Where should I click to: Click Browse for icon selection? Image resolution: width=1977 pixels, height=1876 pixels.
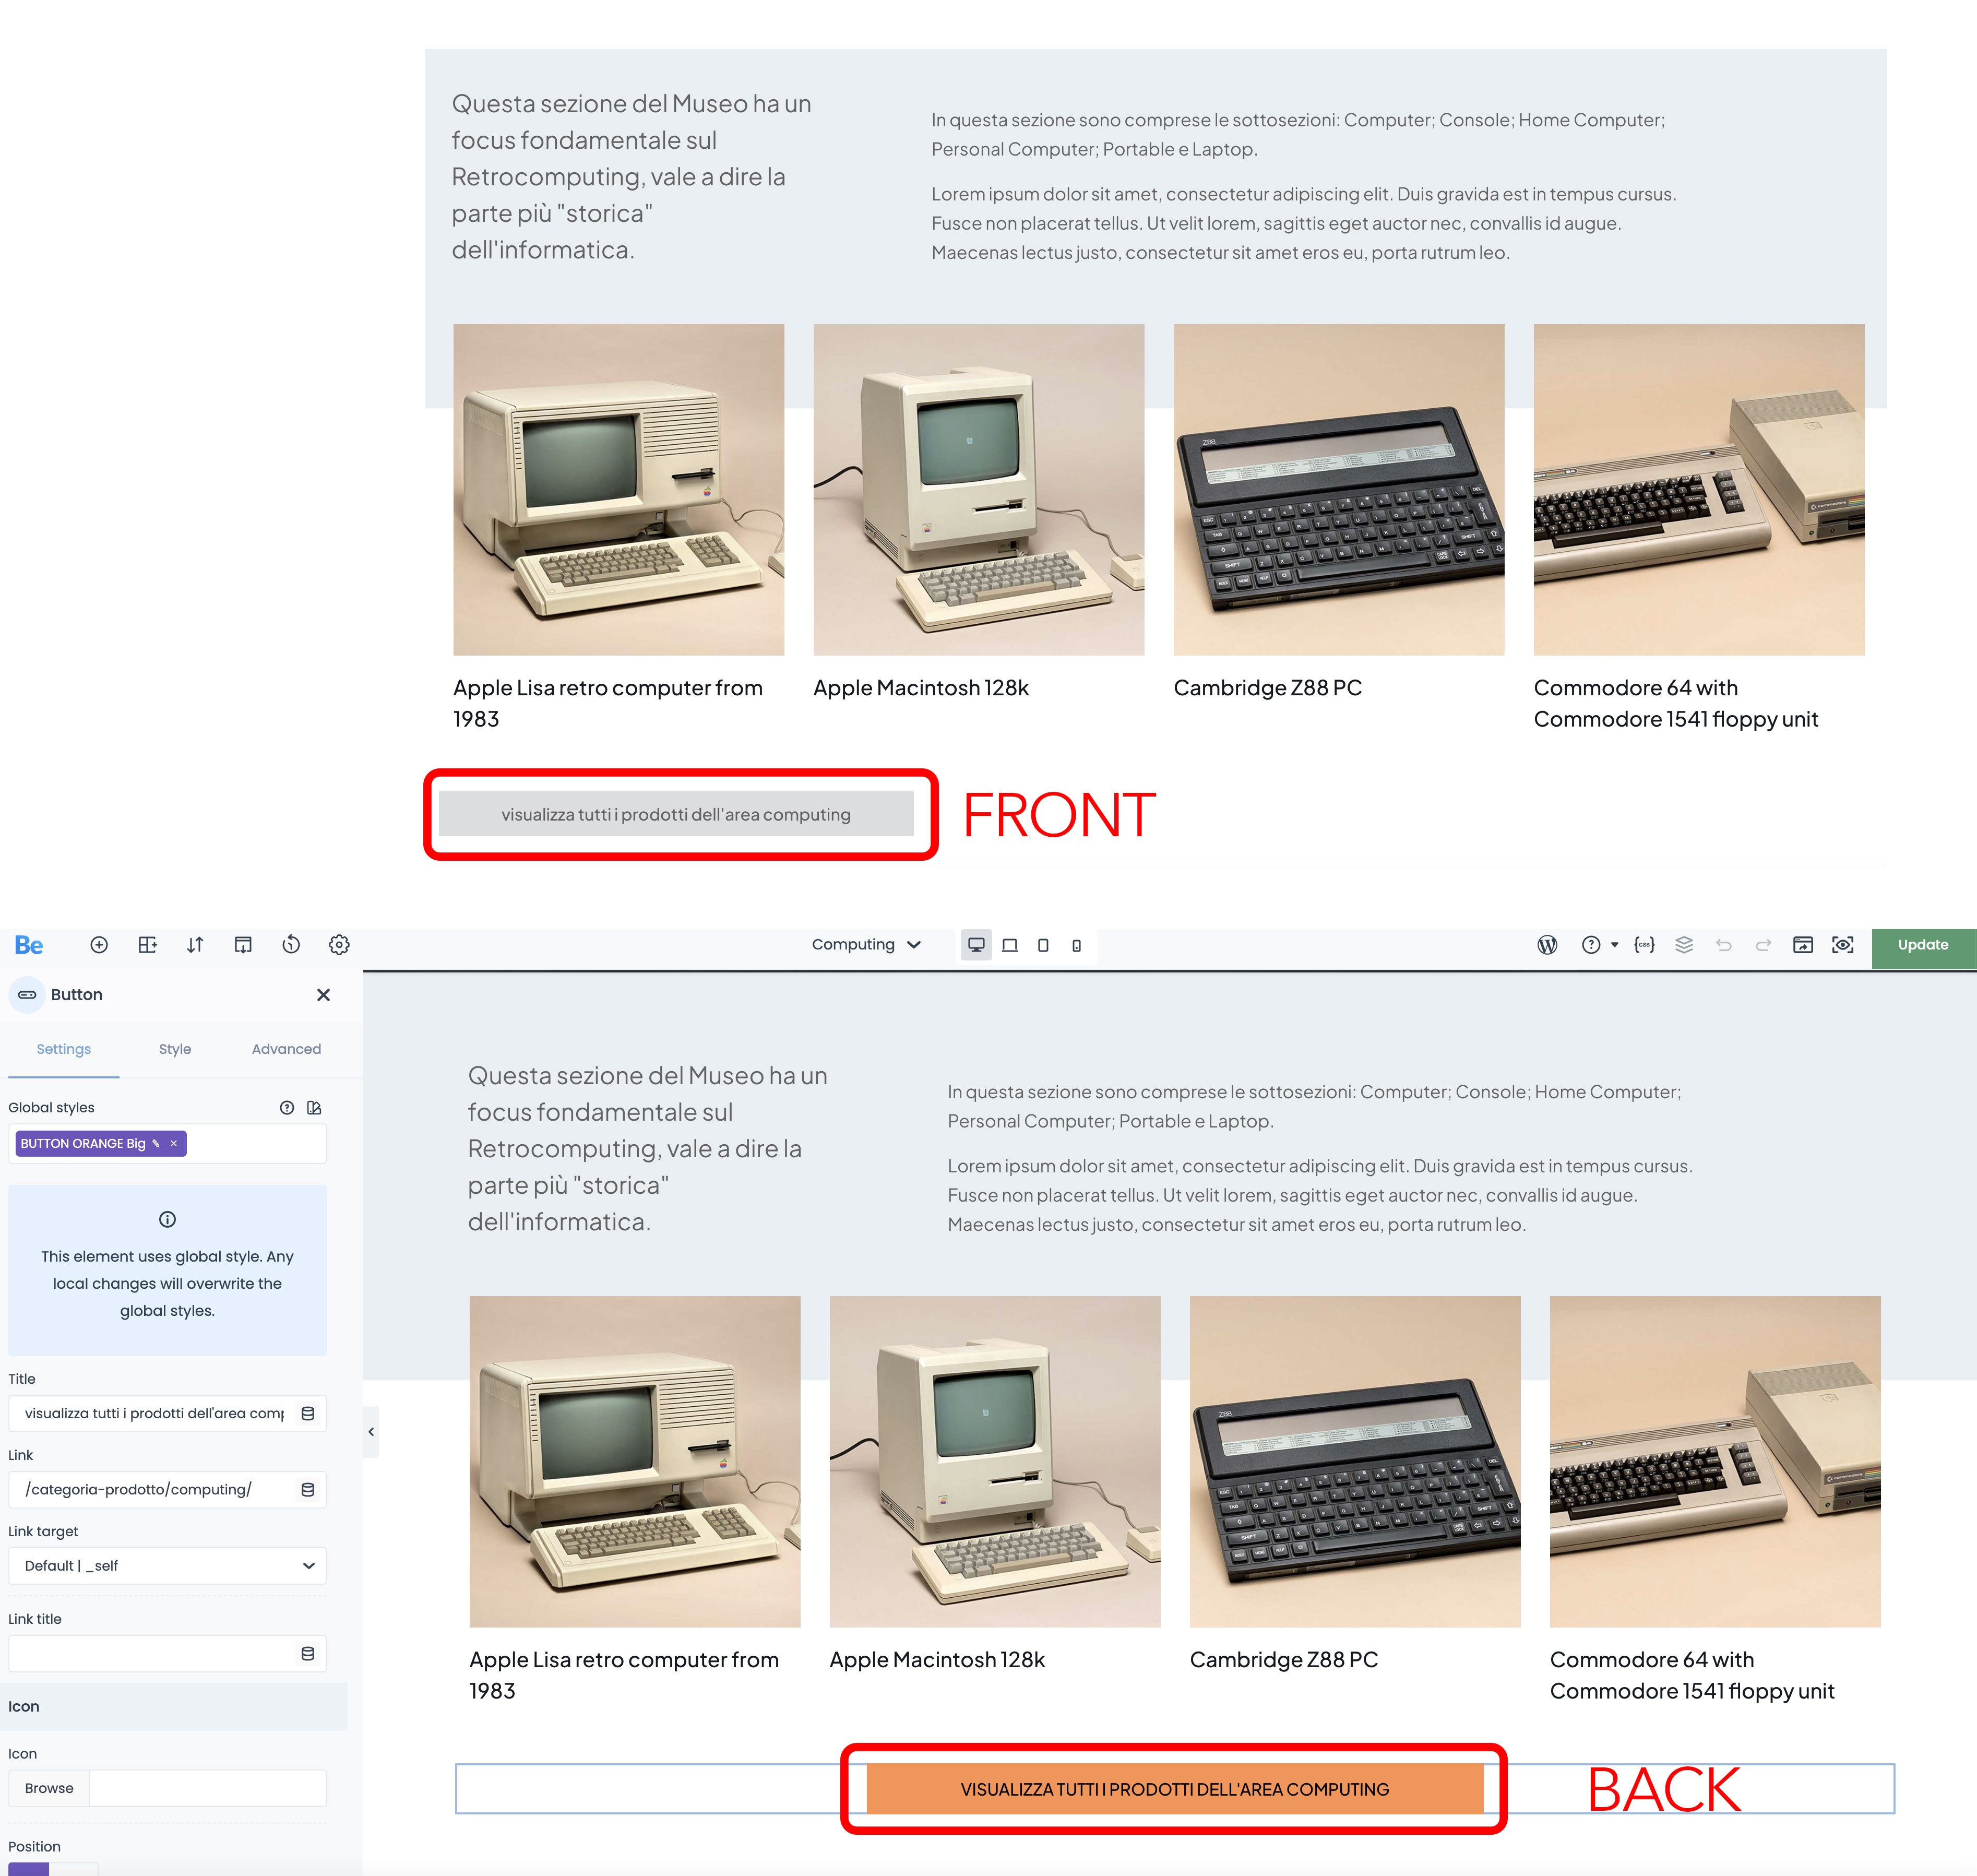(x=49, y=1788)
